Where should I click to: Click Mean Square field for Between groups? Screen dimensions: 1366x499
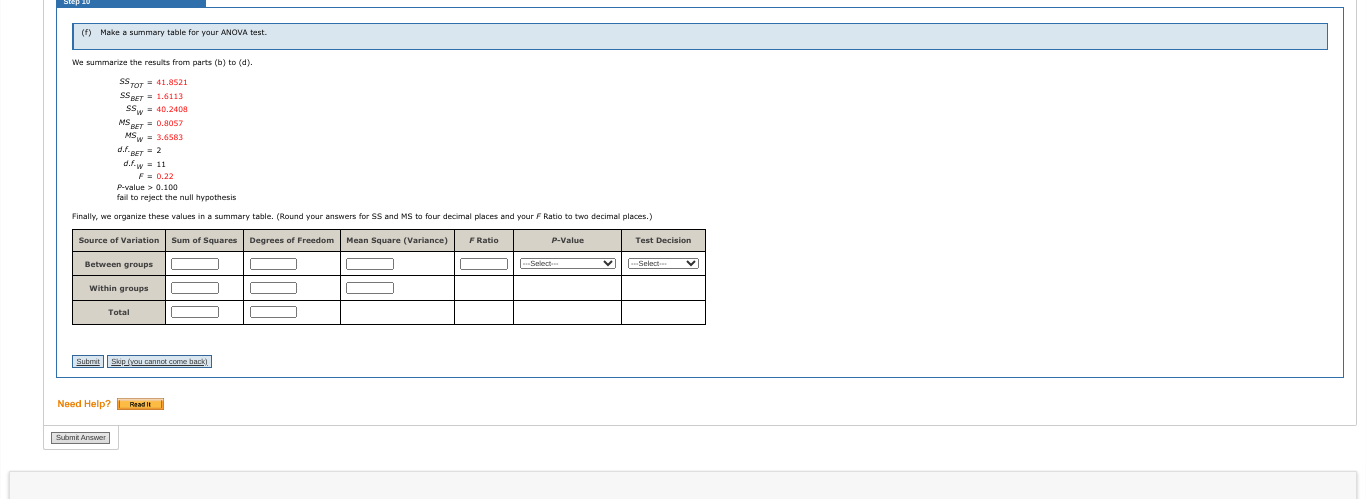point(370,264)
